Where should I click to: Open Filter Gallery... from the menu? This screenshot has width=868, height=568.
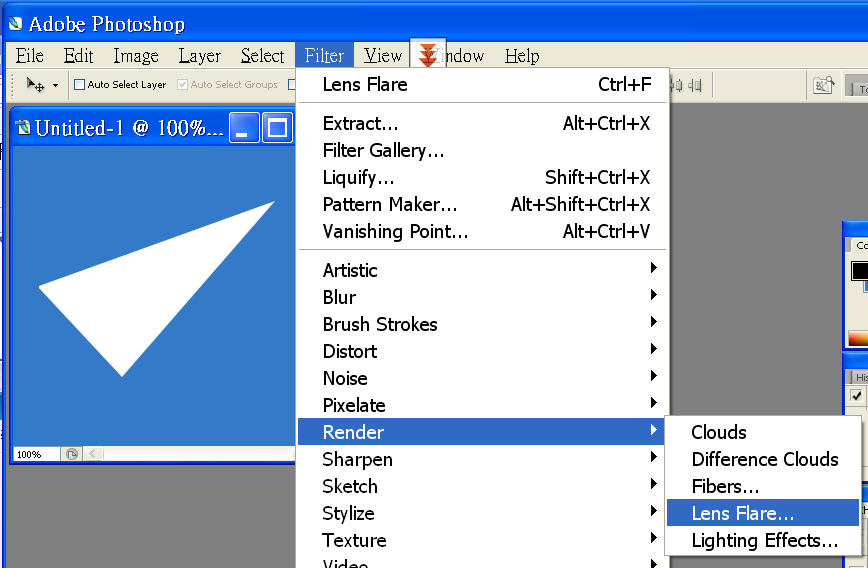482,150
